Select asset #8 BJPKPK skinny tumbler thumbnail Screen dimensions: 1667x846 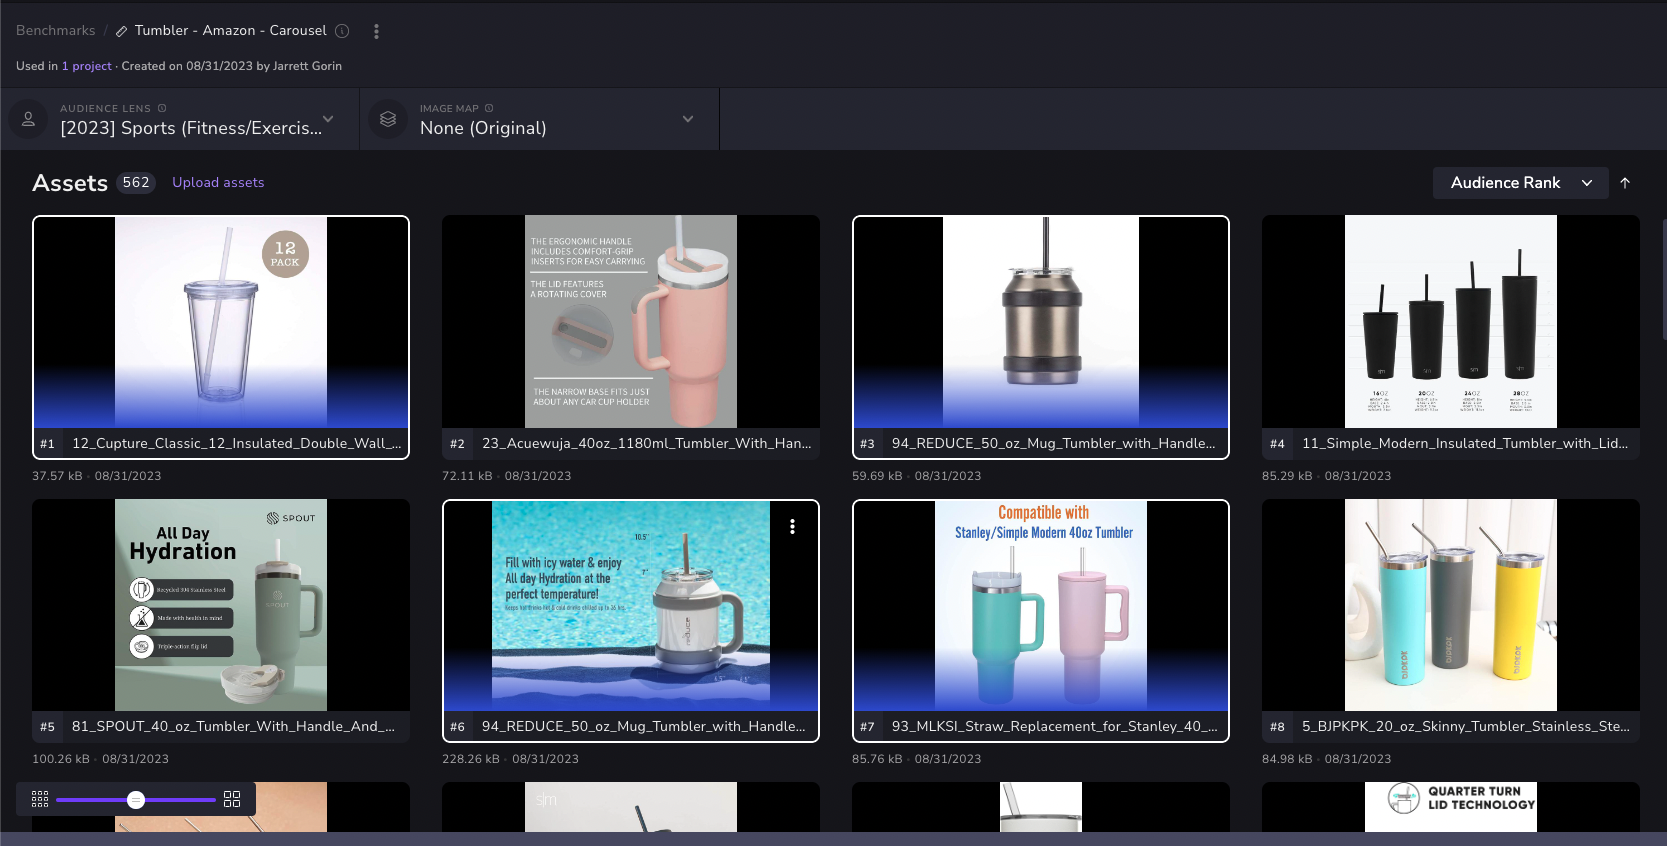(x=1451, y=605)
